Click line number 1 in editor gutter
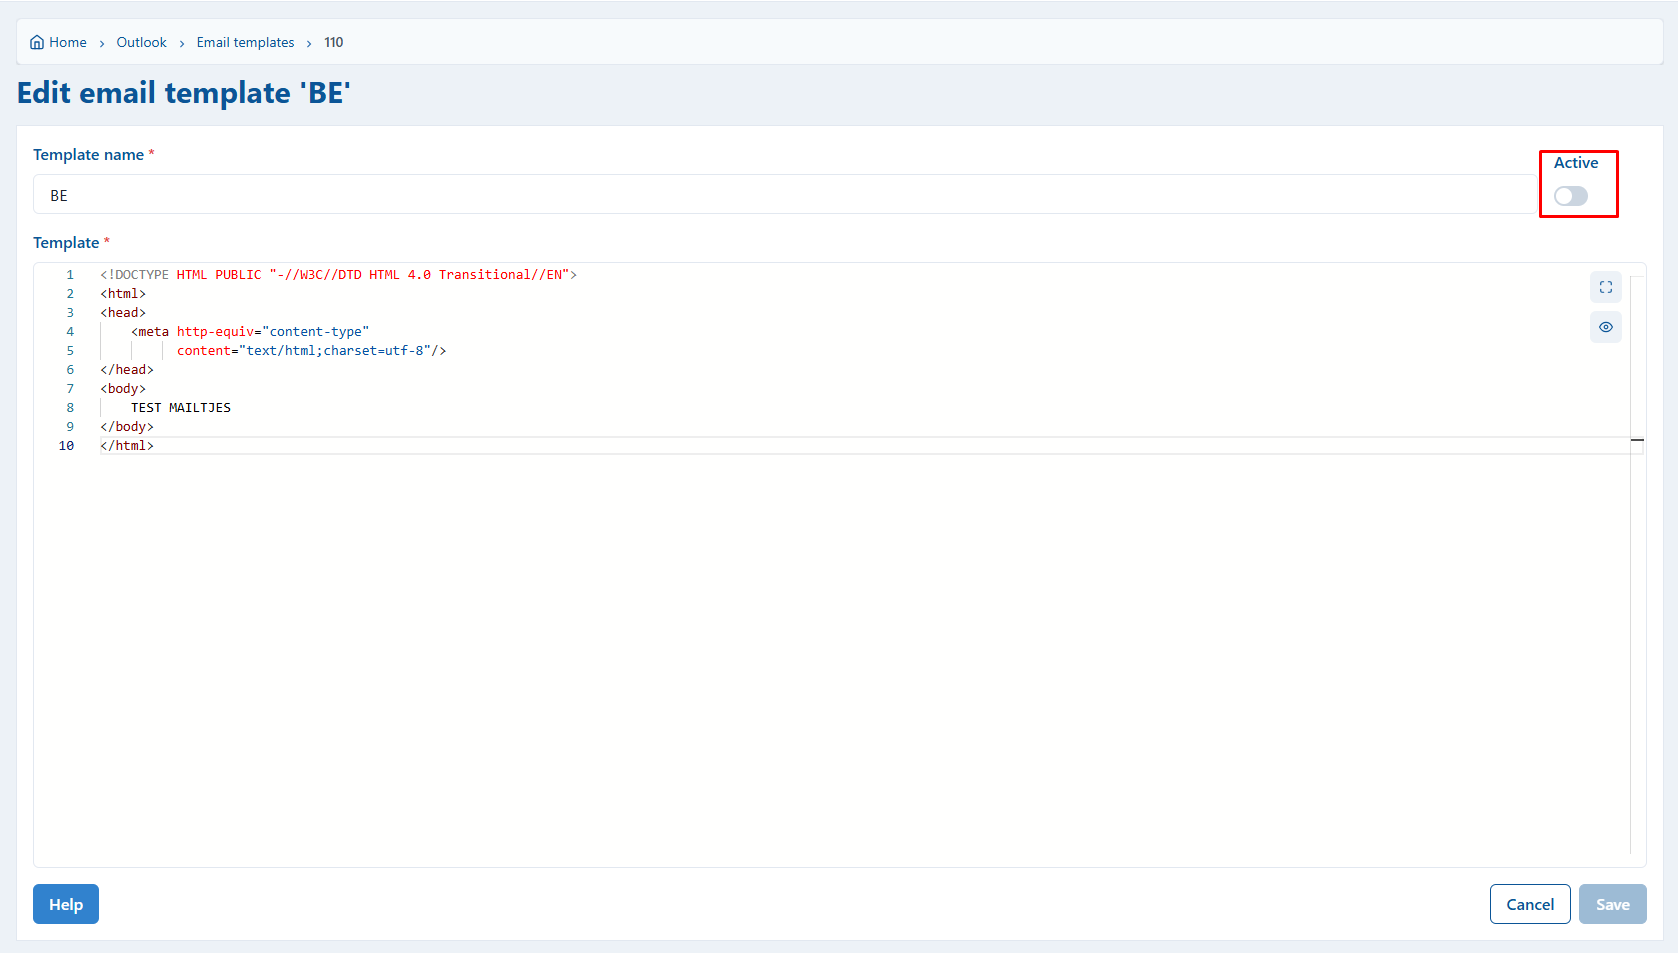 (x=70, y=275)
